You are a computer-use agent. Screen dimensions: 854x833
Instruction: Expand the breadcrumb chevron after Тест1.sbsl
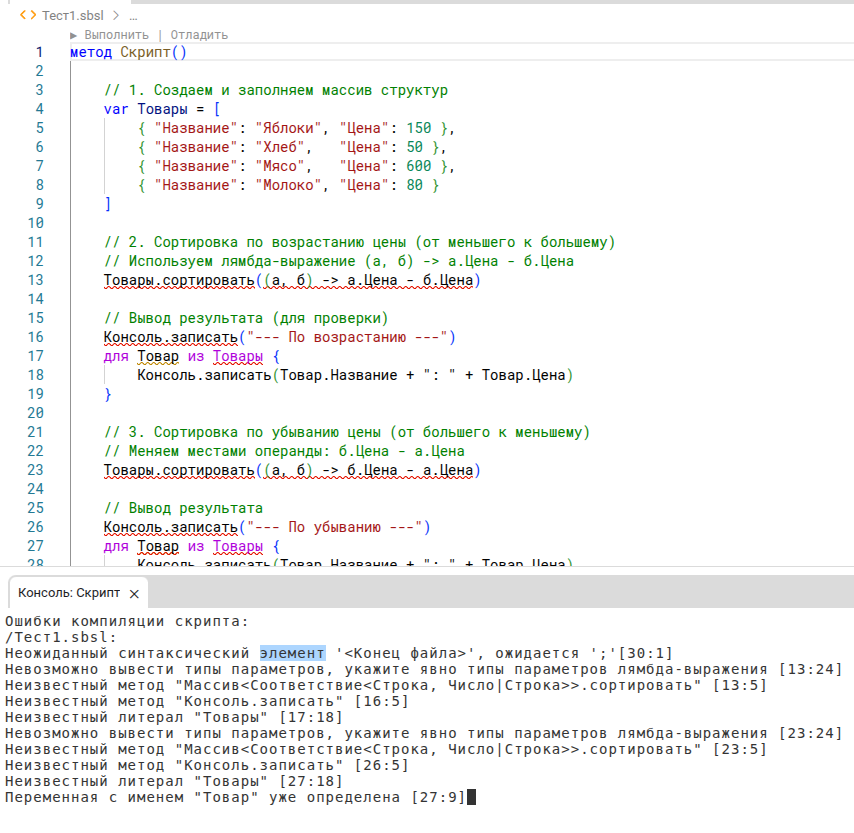(116, 15)
